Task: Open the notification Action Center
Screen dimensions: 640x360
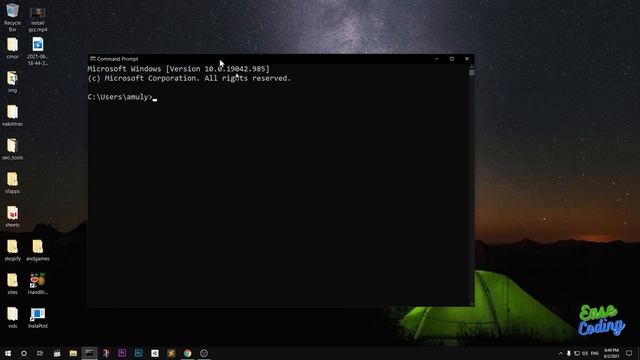Action: [x=629, y=353]
